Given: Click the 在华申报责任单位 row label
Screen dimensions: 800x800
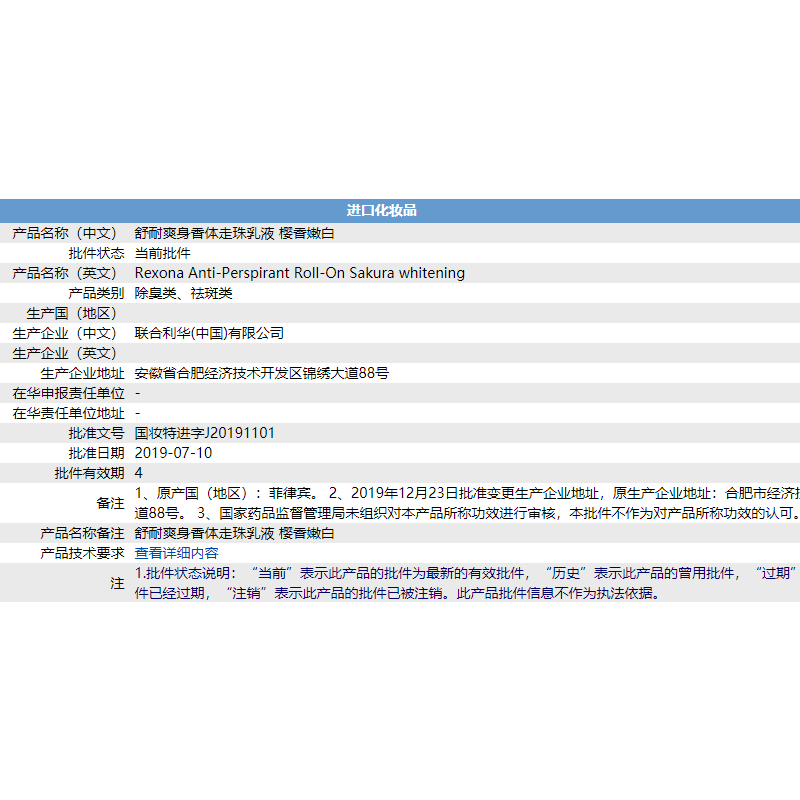Looking at the screenshot, I should pyautogui.click(x=68, y=393).
